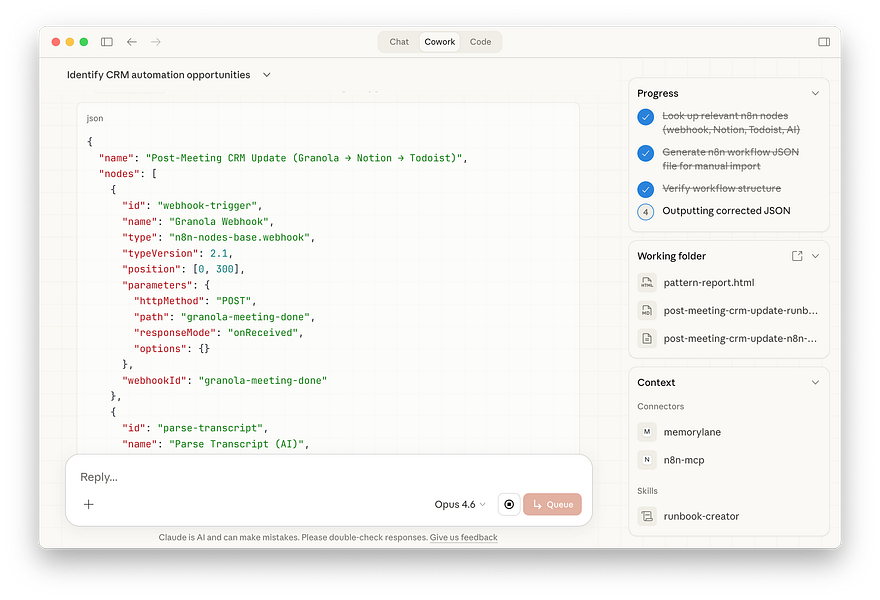The width and height of the screenshot is (880, 600).
Task: Click the Working folder heading
Action: click(x=671, y=256)
